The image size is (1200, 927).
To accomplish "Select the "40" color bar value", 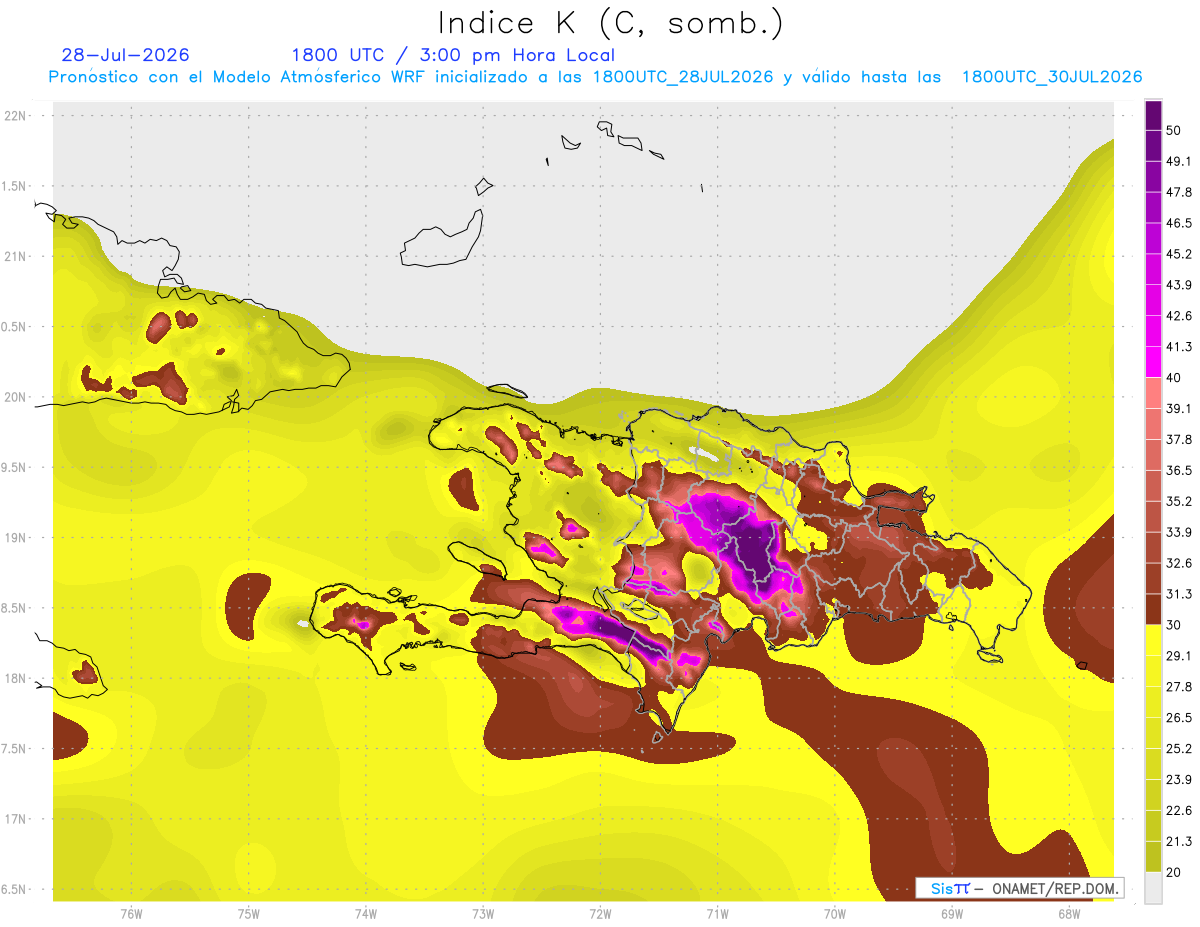I will point(1174,378).
